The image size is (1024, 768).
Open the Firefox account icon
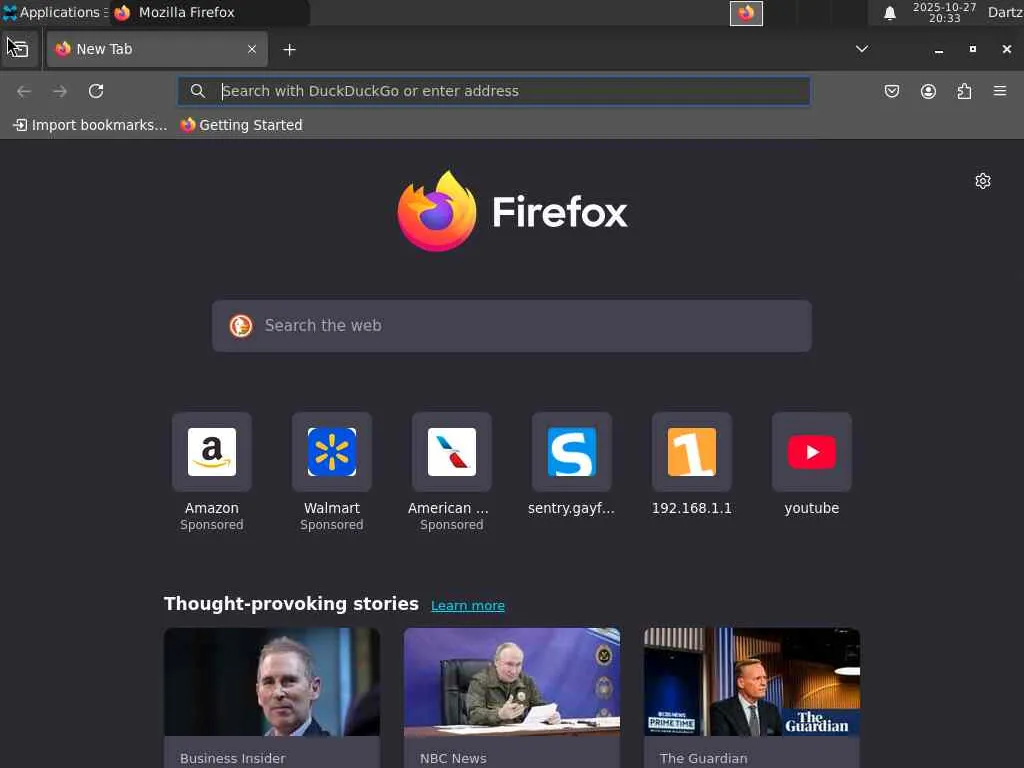[928, 91]
